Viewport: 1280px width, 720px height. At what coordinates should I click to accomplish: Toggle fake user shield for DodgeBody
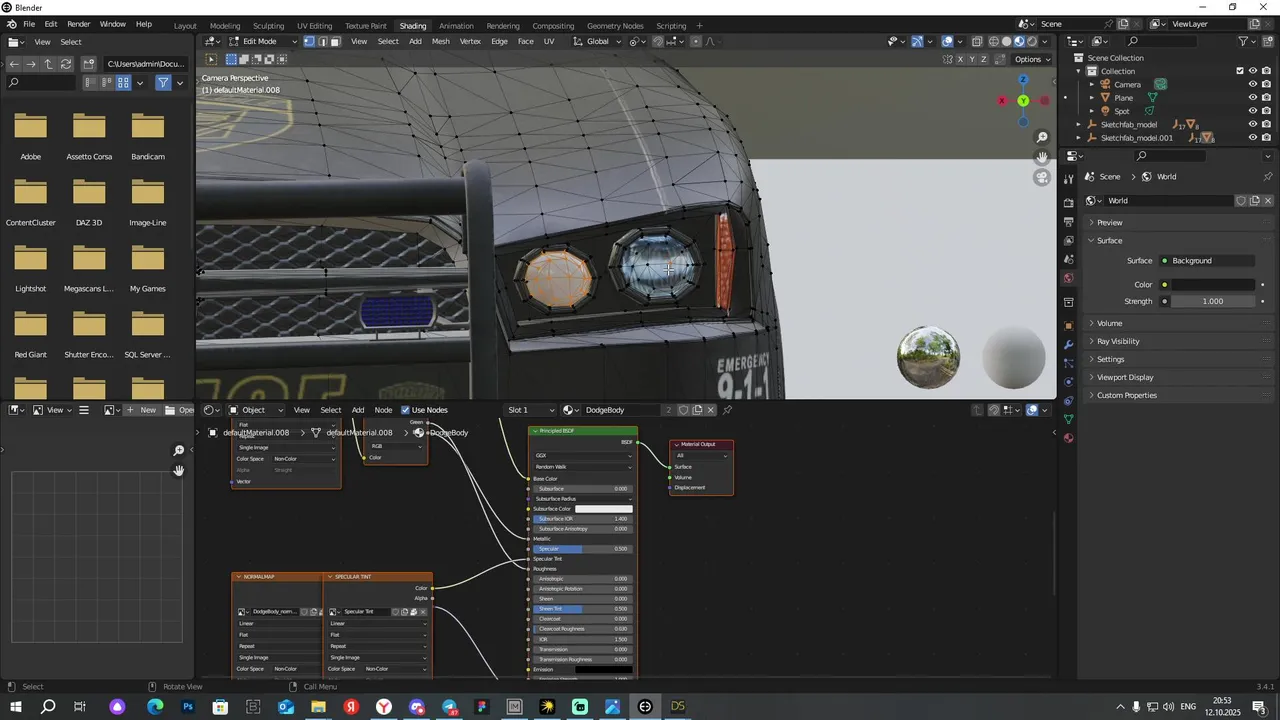coord(683,410)
